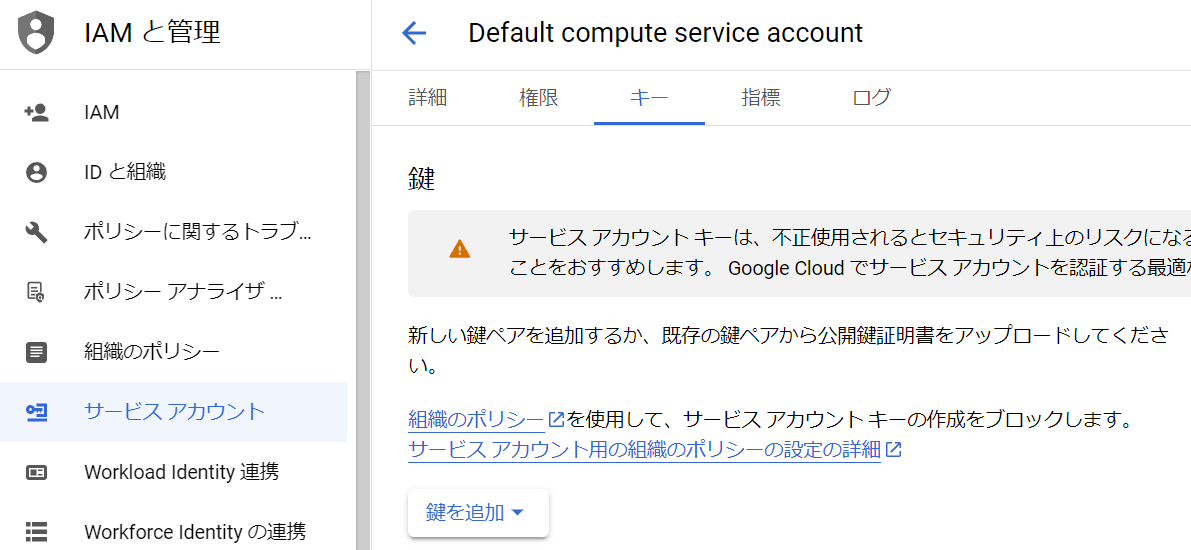
Task: Click the IAM shield logo icon
Action: 35,34
